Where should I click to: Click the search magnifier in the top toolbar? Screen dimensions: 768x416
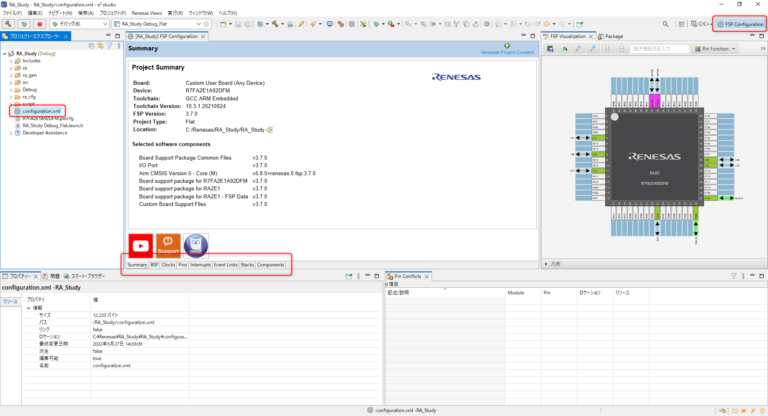665,24
